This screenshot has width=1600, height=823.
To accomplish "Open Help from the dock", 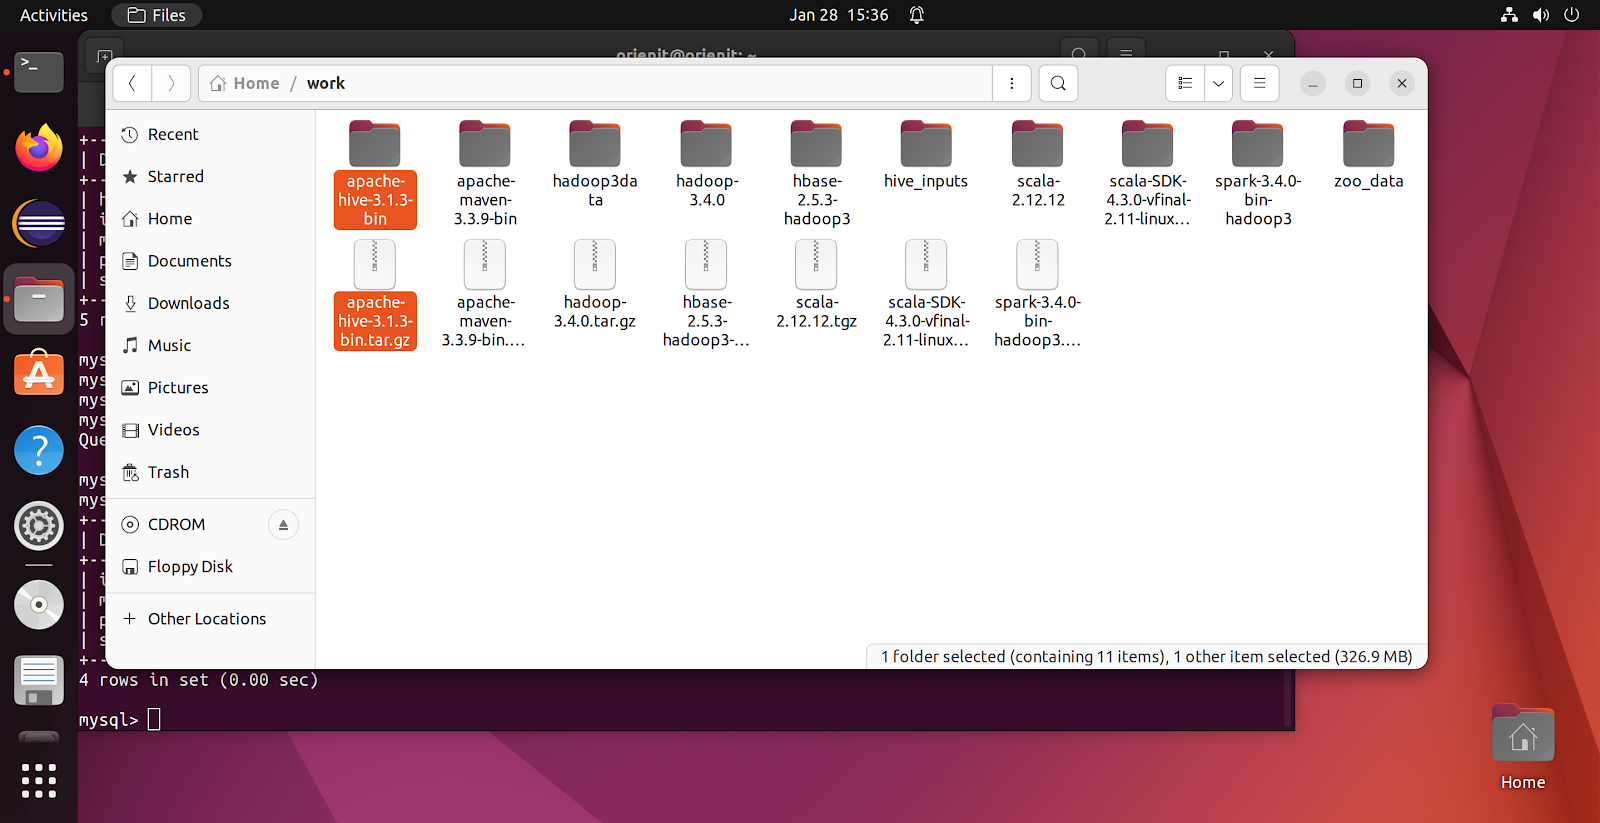I will (x=39, y=450).
